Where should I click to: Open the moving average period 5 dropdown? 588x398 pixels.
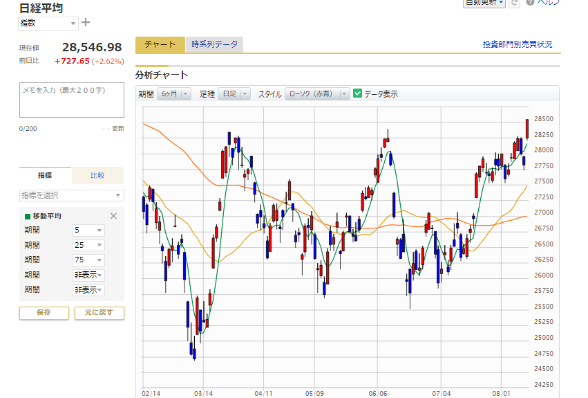[88, 230]
